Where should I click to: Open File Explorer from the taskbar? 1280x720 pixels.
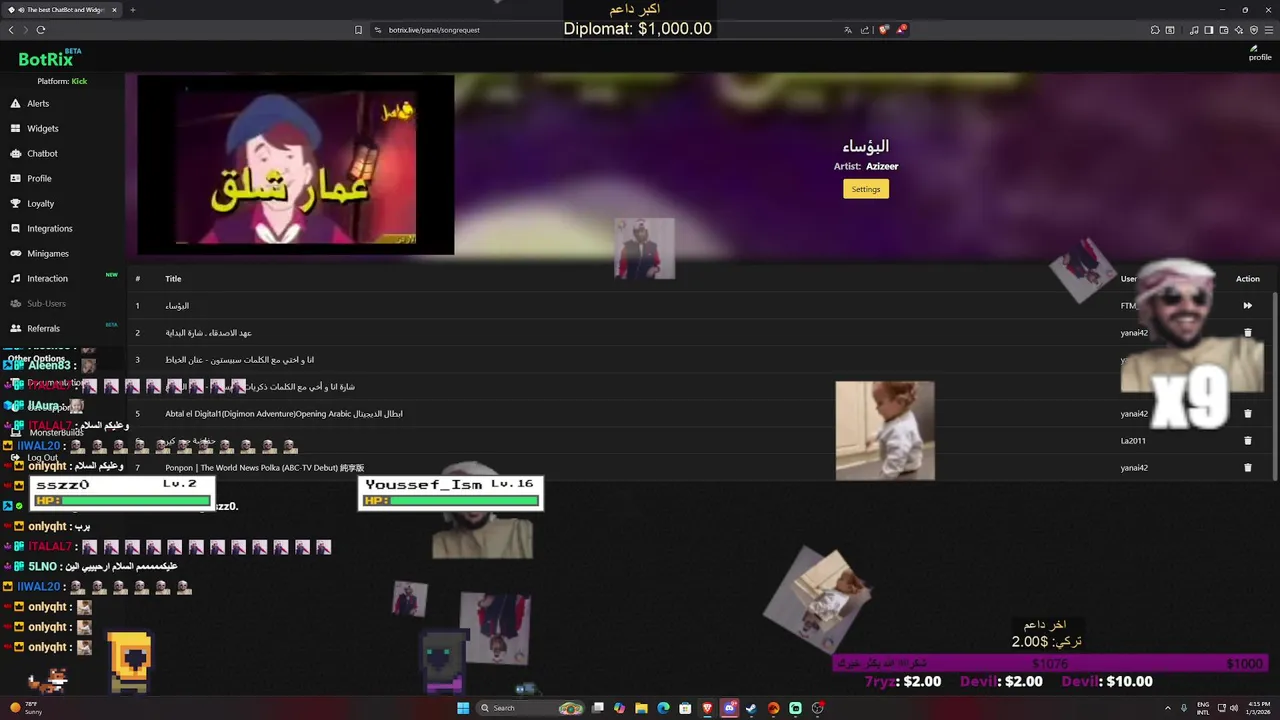tap(641, 708)
